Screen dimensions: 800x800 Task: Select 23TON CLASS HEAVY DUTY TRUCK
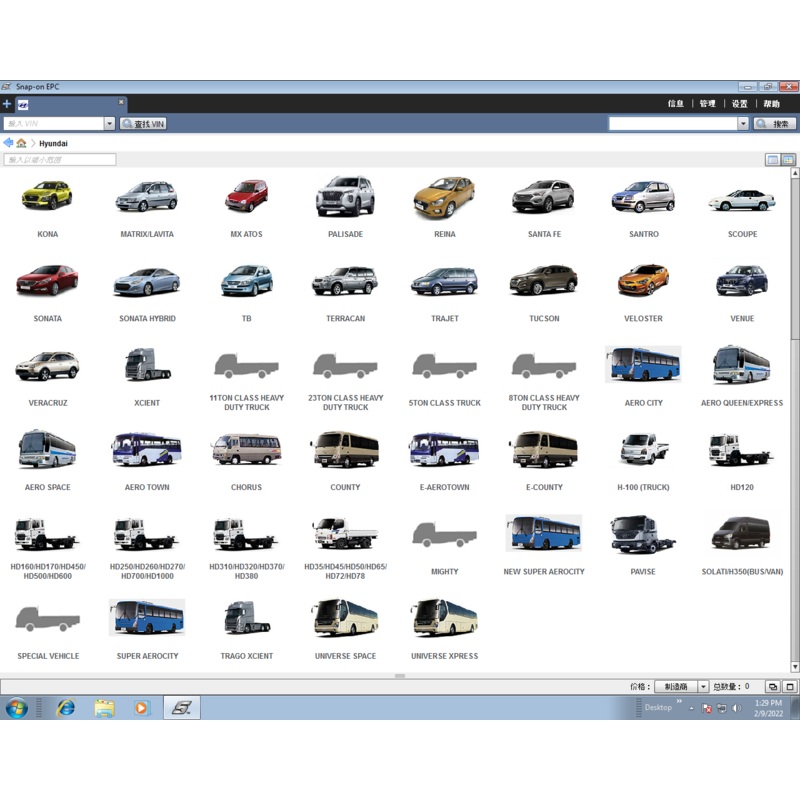(345, 365)
